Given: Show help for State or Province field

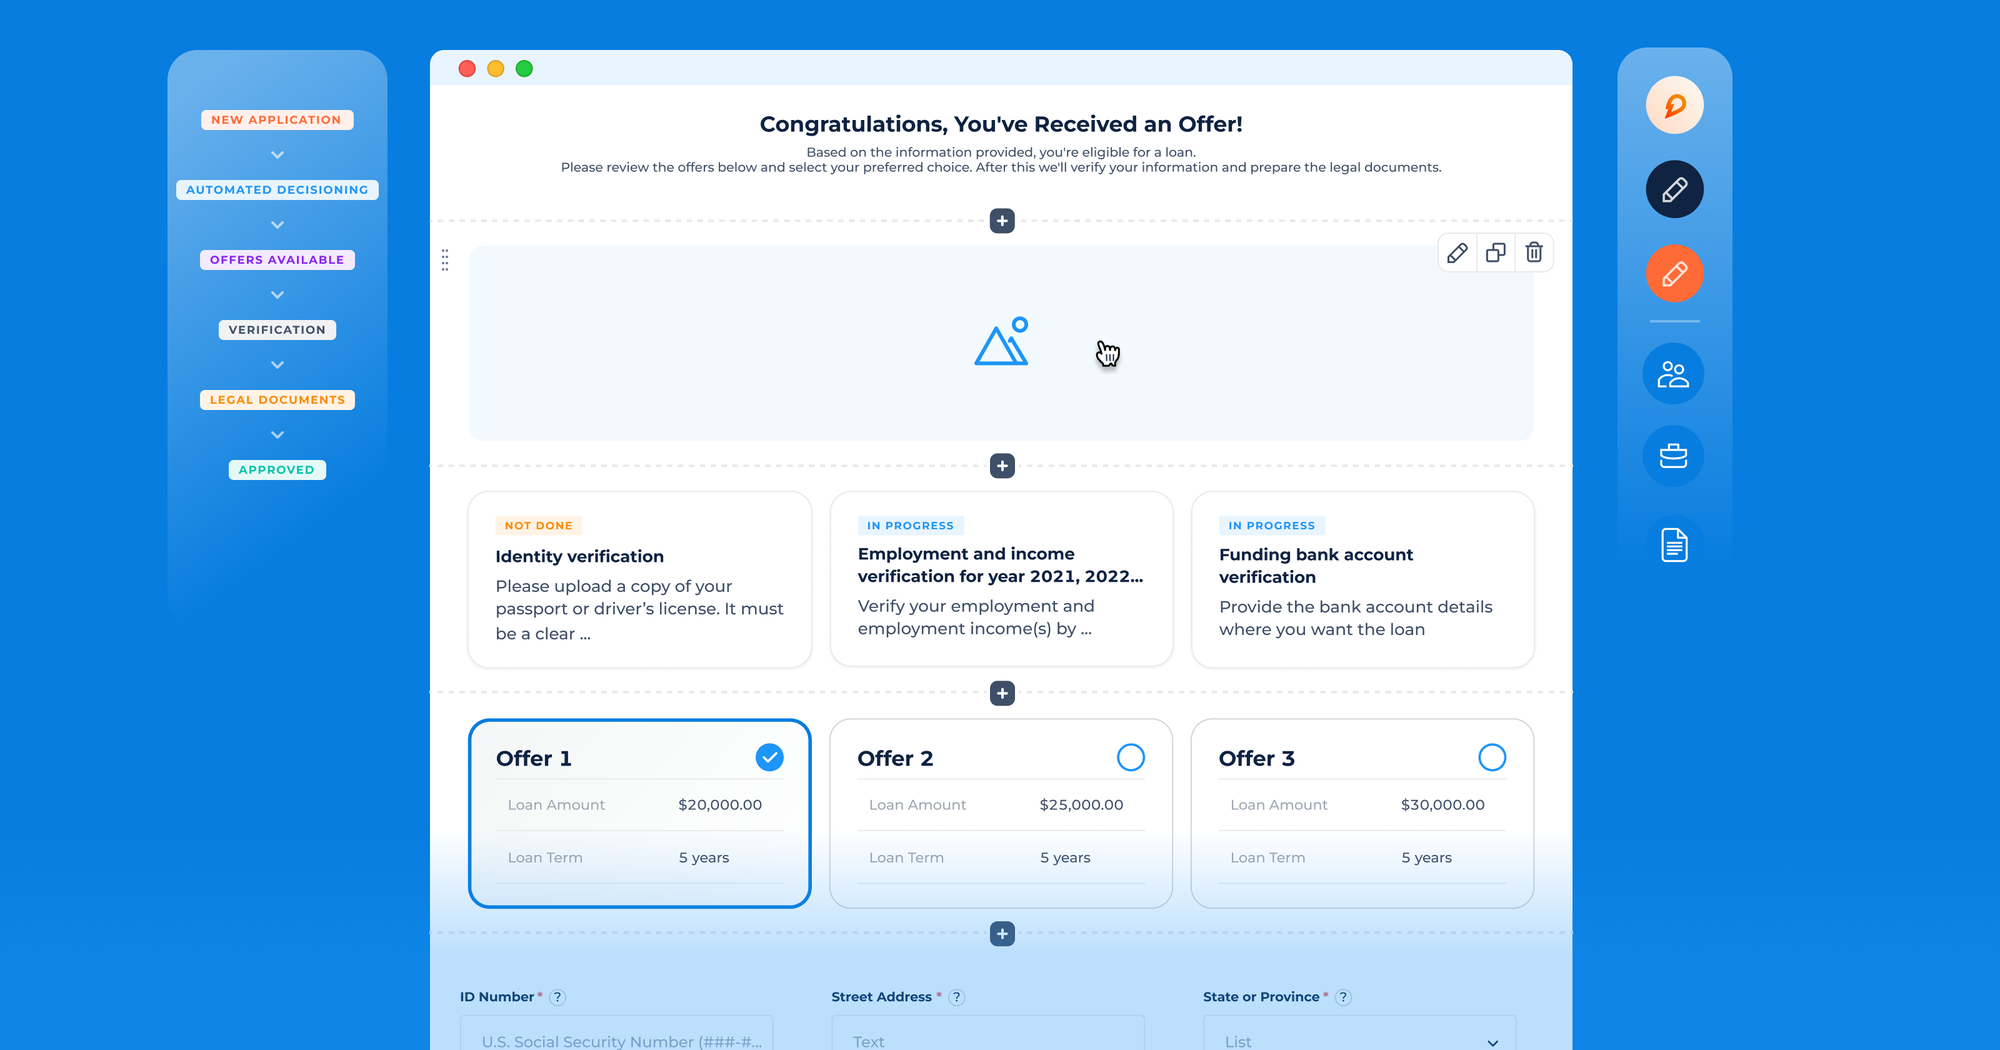Looking at the screenshot, I should (x=1343, y=997).
